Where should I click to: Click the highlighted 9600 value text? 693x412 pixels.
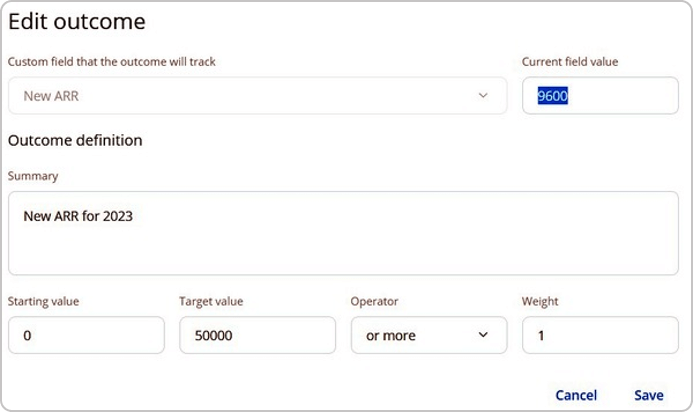(552, 96)
